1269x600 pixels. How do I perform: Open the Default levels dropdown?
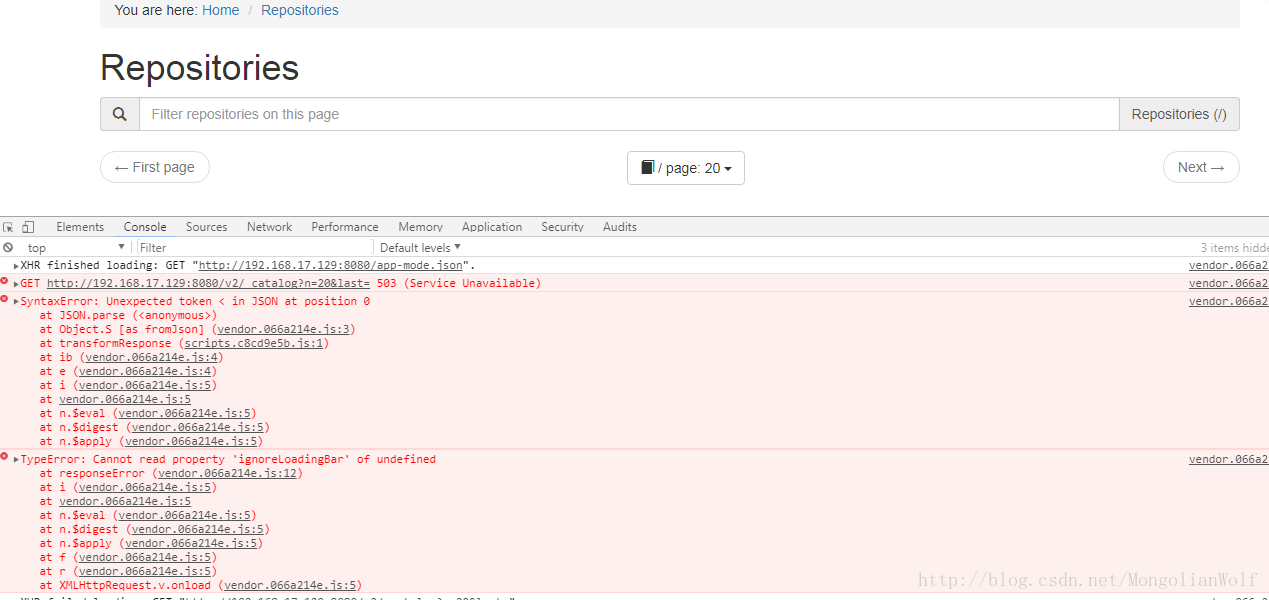(x=420, y=247)
